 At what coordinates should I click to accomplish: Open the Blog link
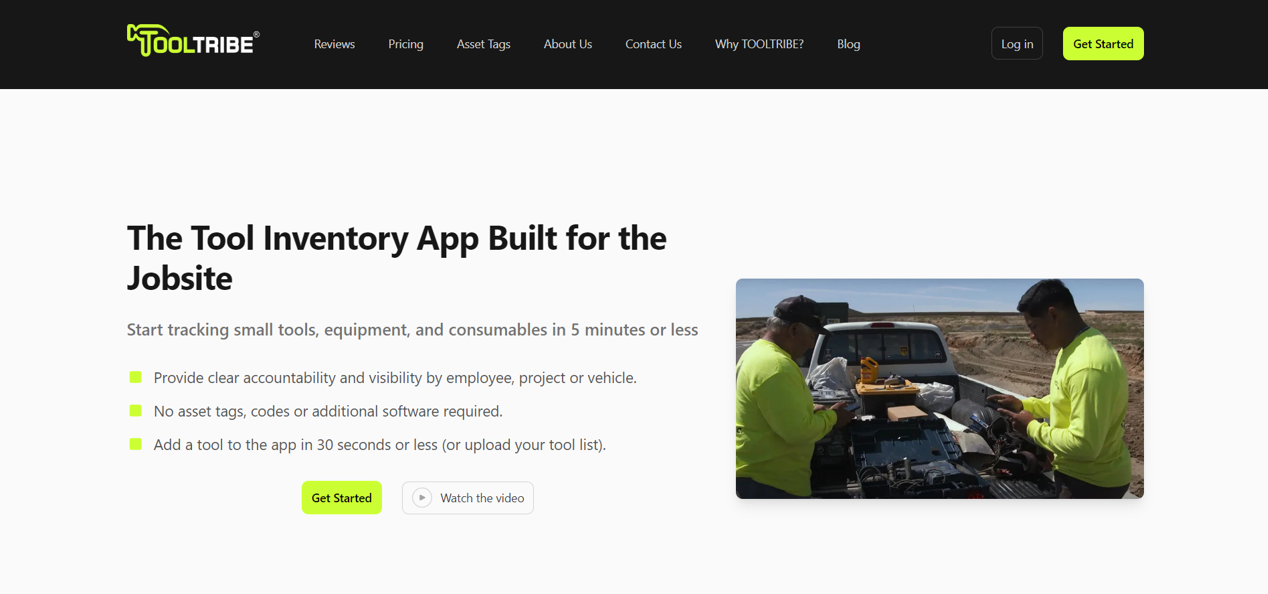coord(849,44)
